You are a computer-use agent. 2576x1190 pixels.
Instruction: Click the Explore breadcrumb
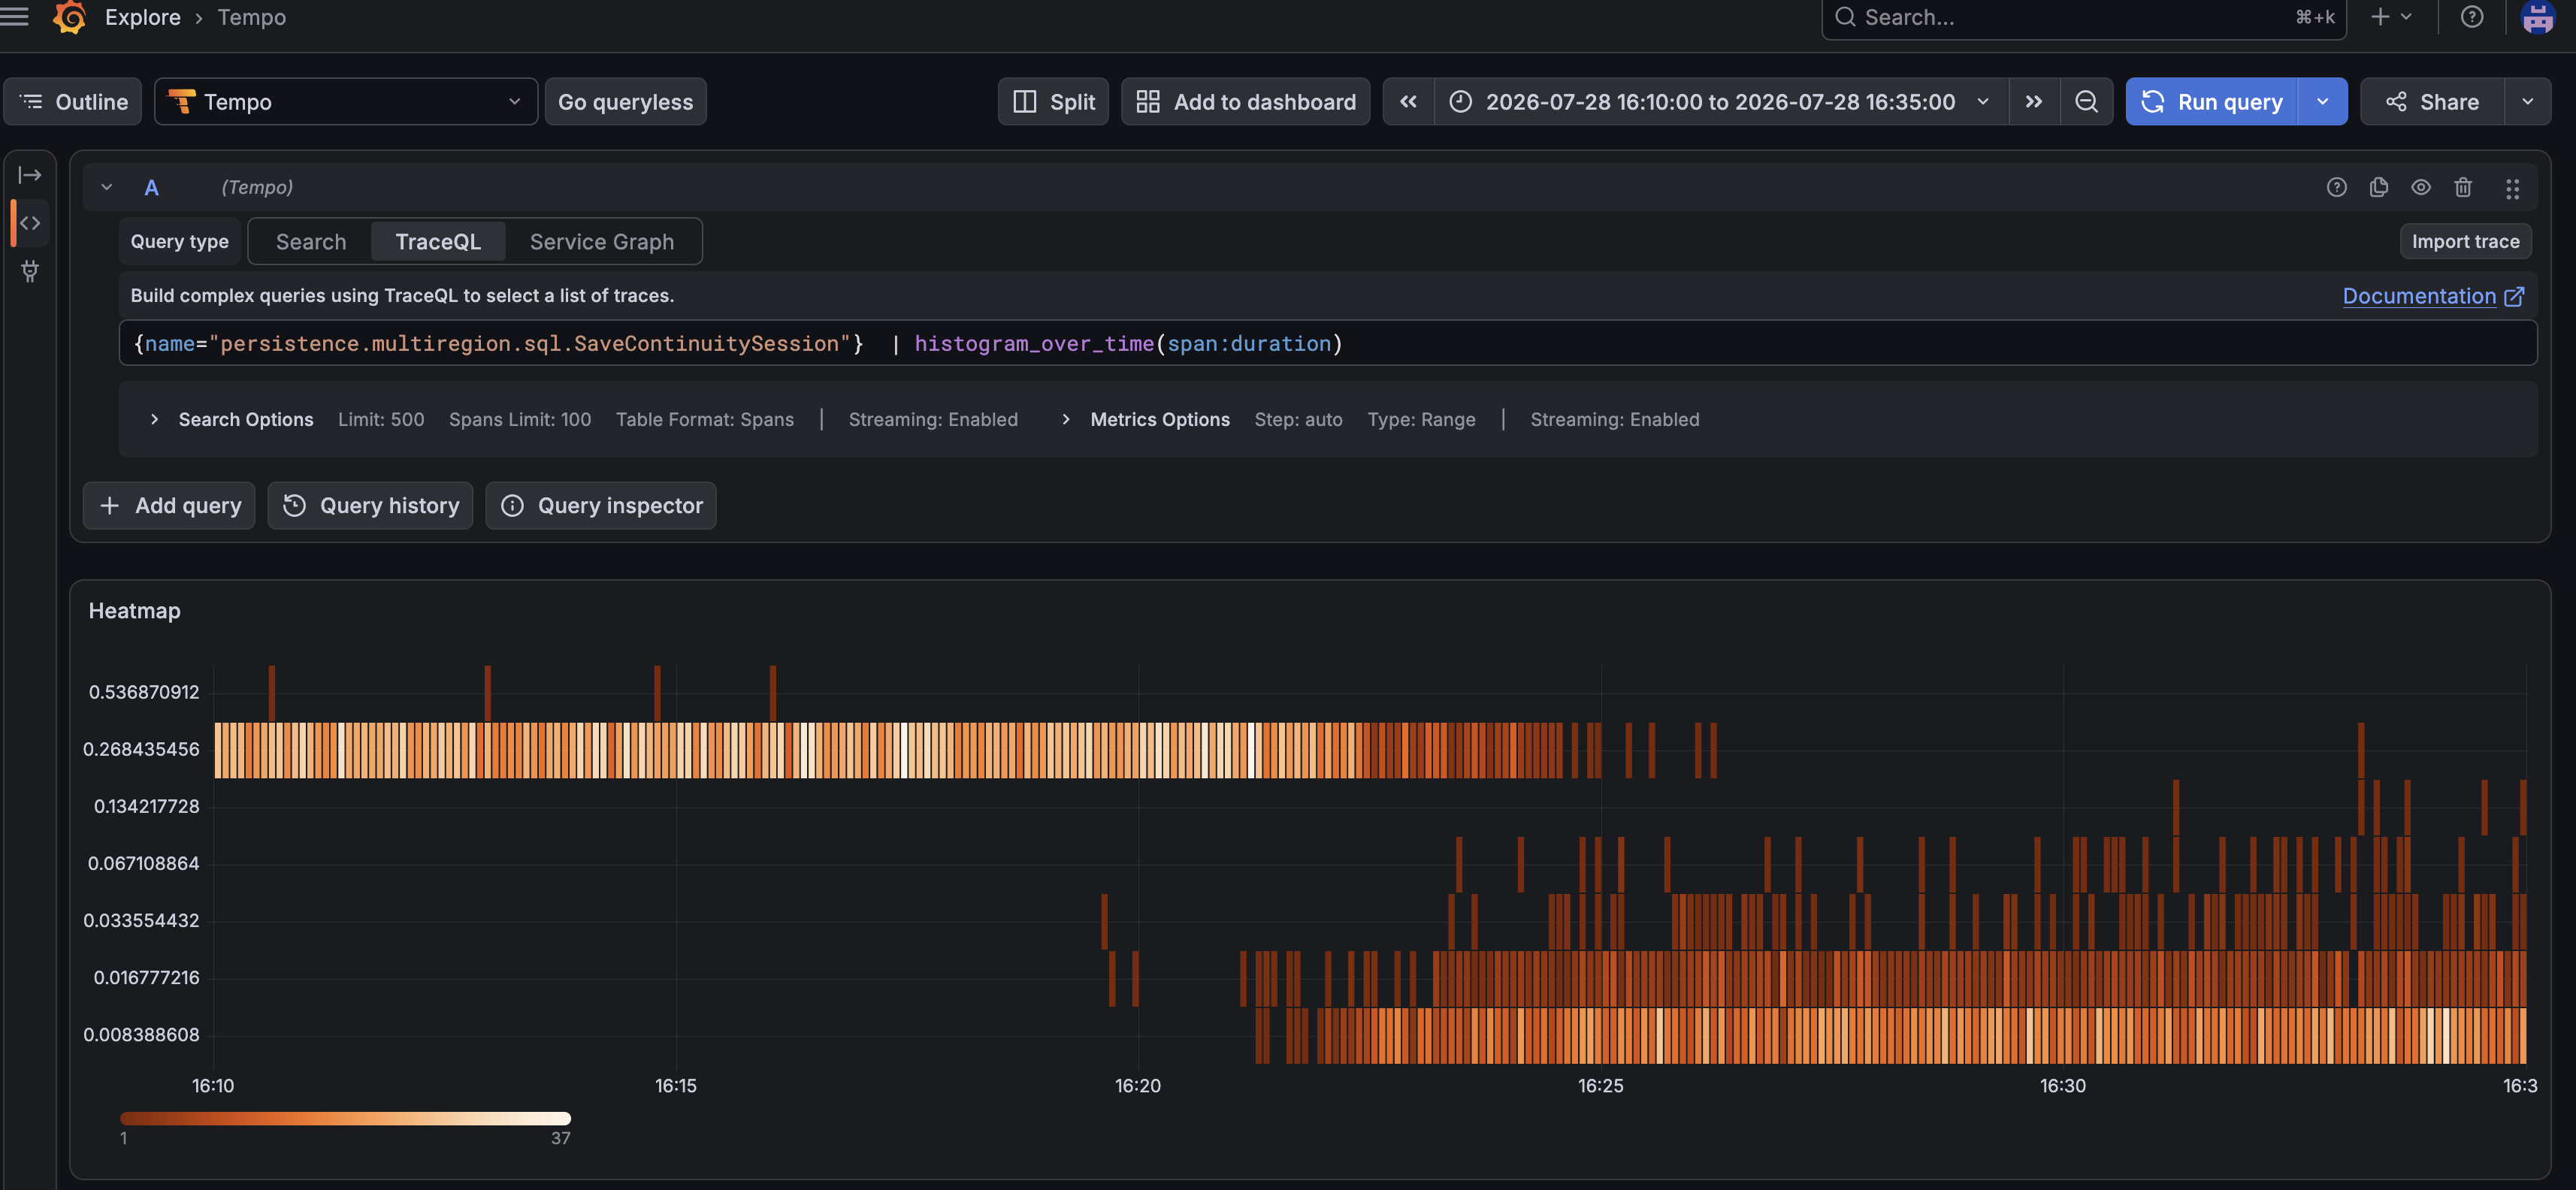point(143,17)
